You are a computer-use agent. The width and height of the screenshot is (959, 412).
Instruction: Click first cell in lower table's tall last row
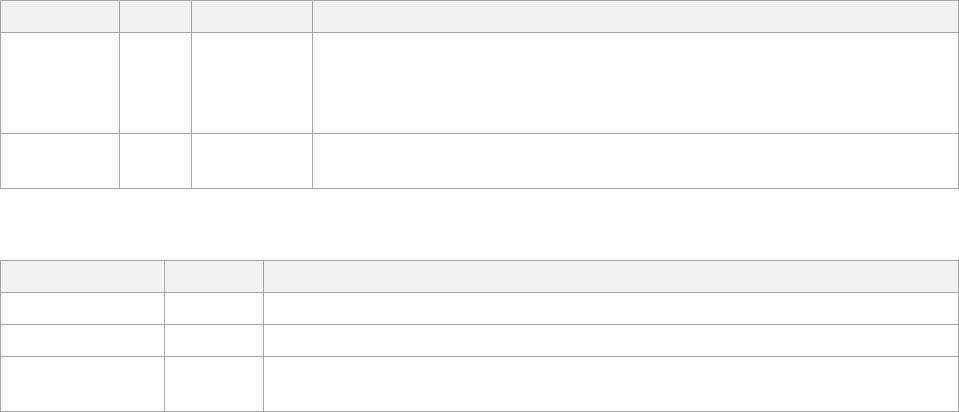pos(82,383)
